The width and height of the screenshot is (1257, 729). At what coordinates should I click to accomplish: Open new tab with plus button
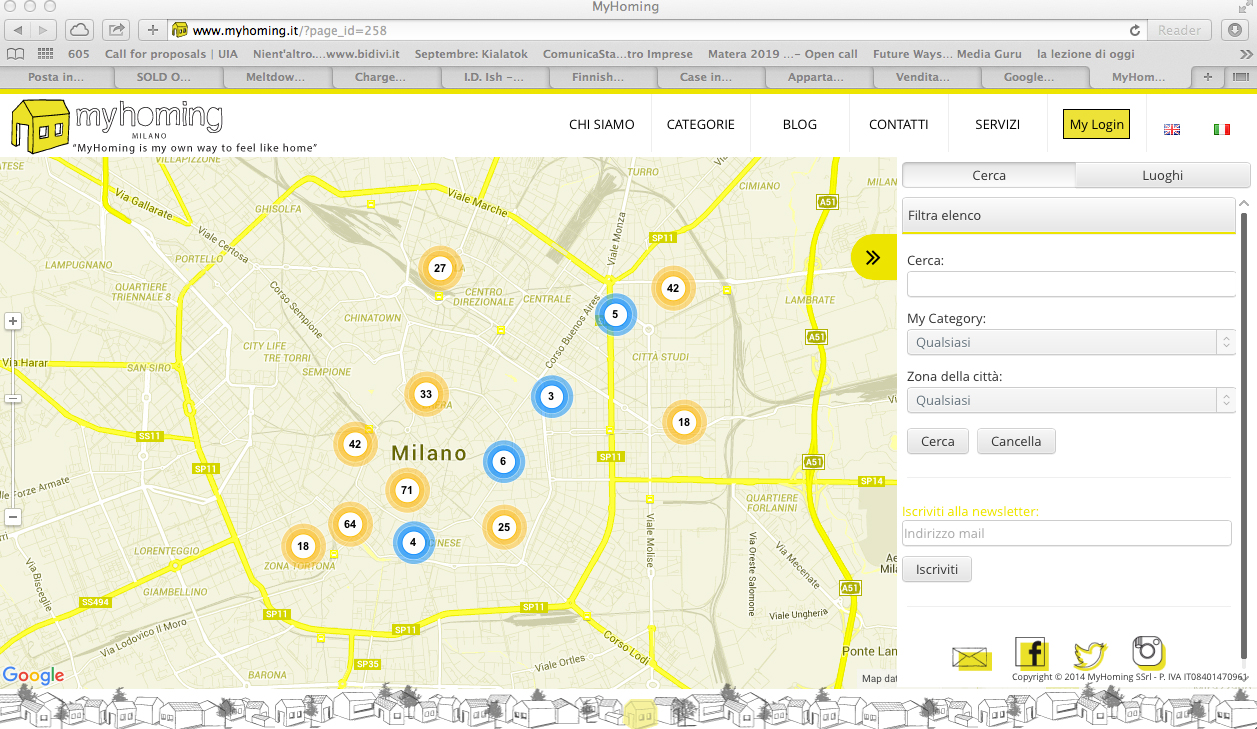(x=1208, y=77)
